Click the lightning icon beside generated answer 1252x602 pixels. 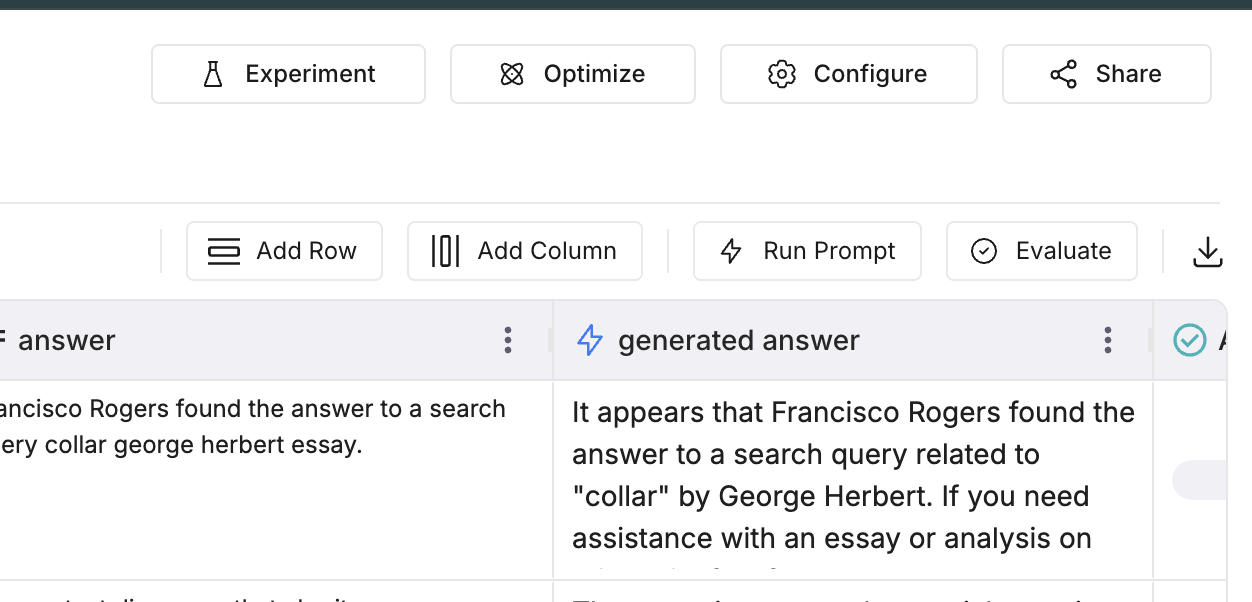coord(590,341)
